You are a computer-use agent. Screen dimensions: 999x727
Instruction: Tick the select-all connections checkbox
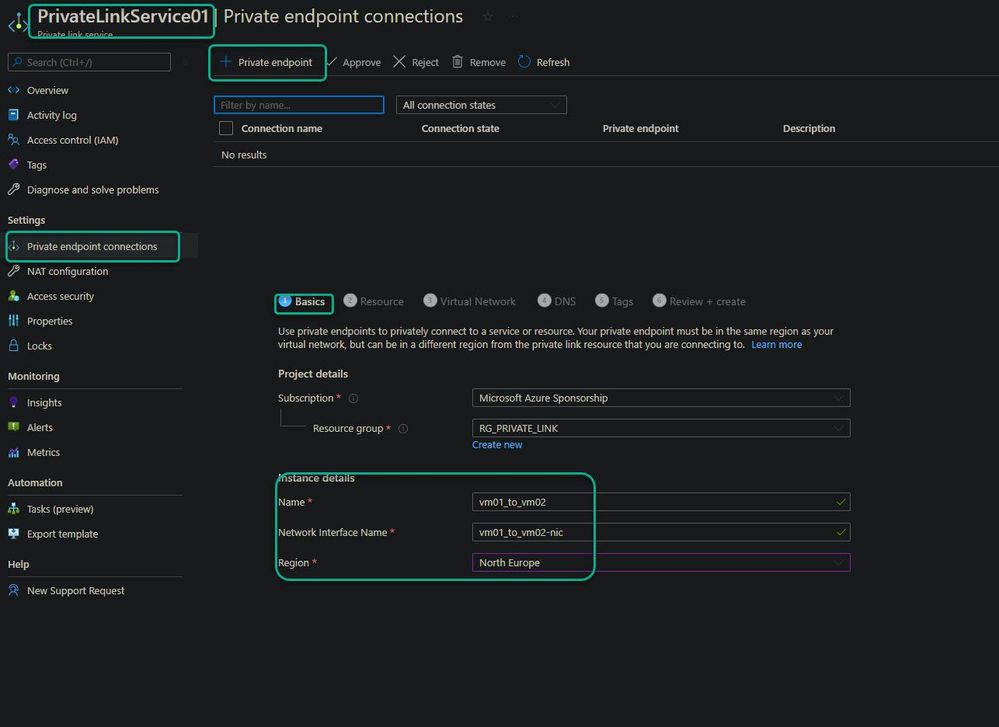tap(226, 128)
